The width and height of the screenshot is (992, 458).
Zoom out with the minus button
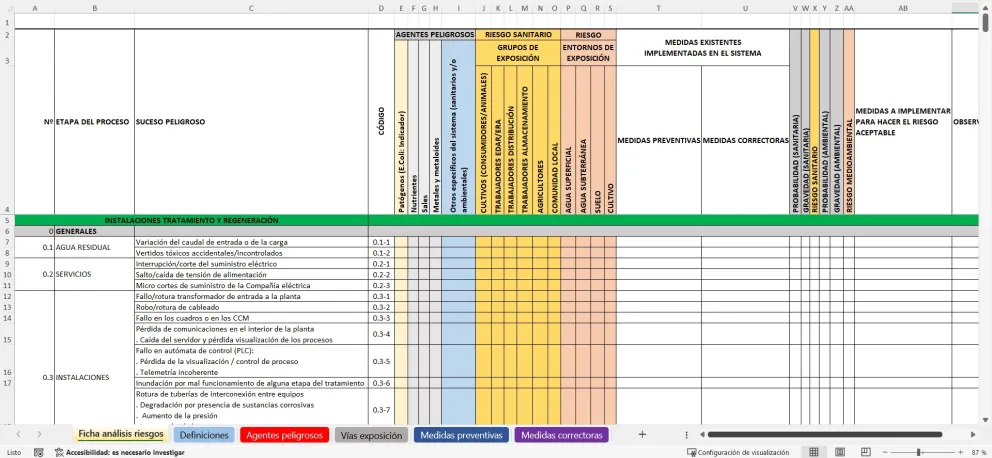pos(885,452)
